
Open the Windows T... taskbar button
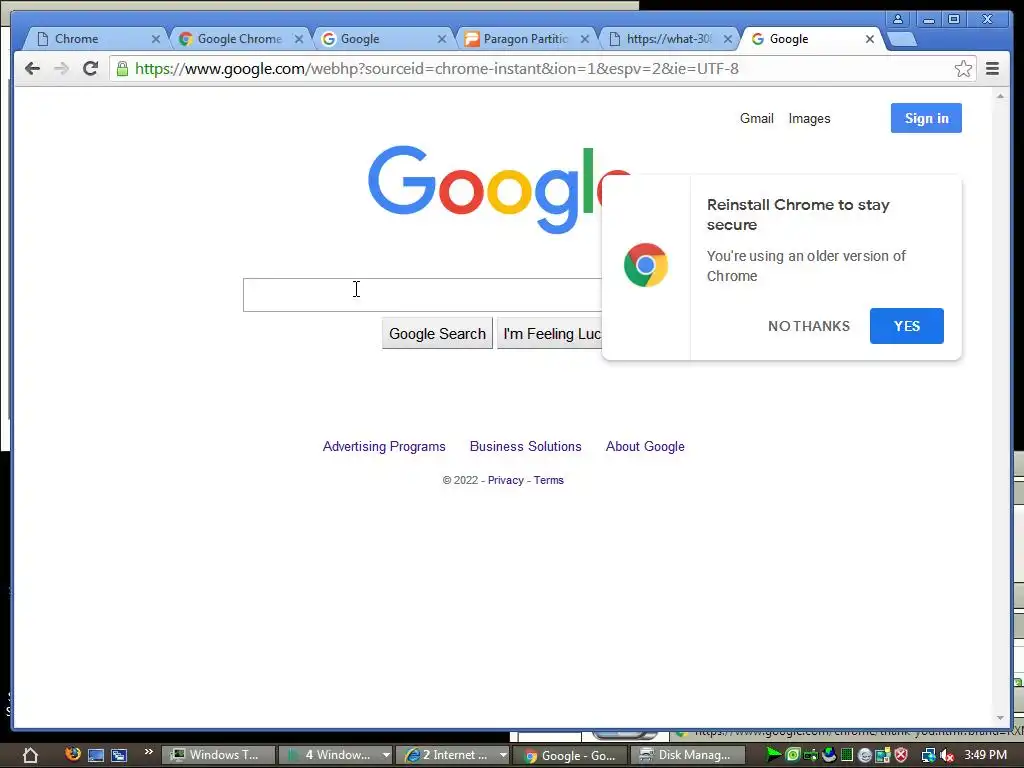[217, 755]
